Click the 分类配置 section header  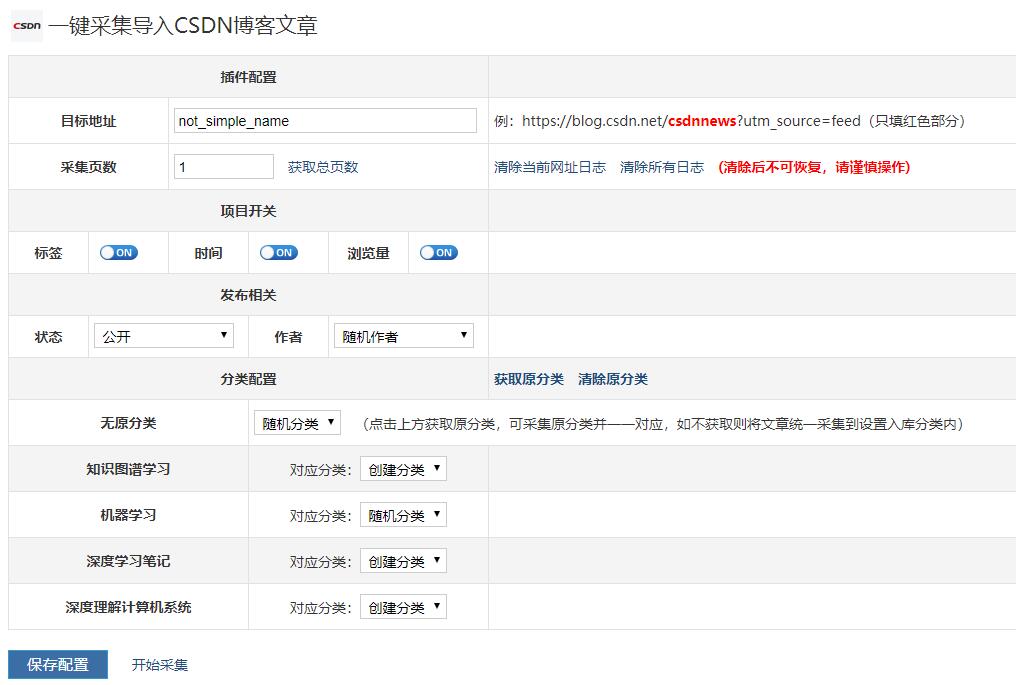[248, 379]
